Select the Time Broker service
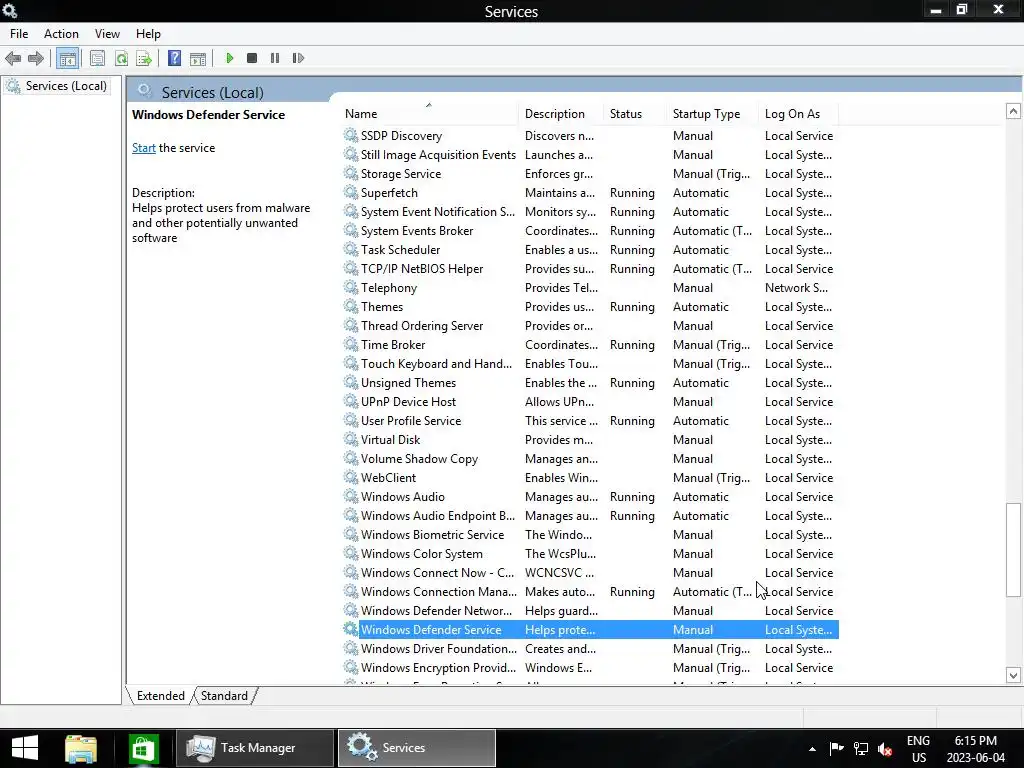Image resolution: width=1024 pixels, height=768 pixels. 393,345
